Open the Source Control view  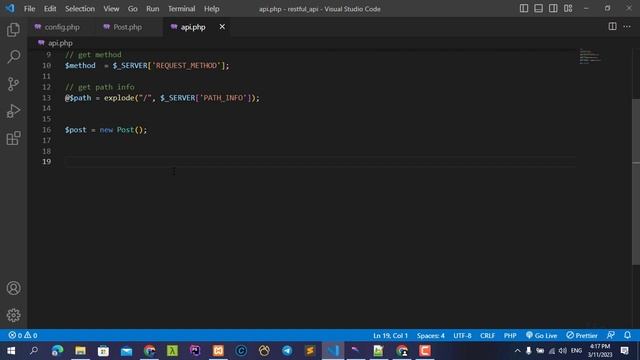point(13,84)
